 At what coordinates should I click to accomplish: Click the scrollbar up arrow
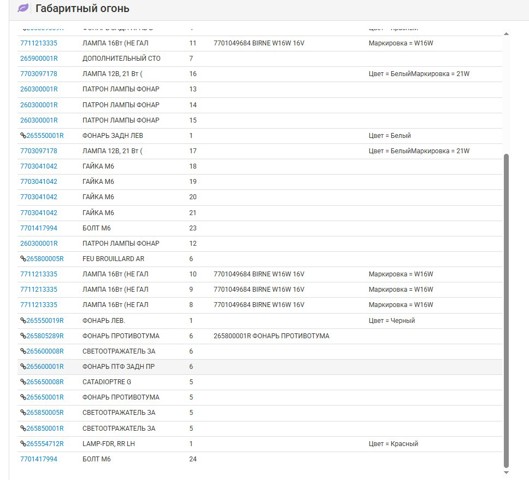(506, 34)
